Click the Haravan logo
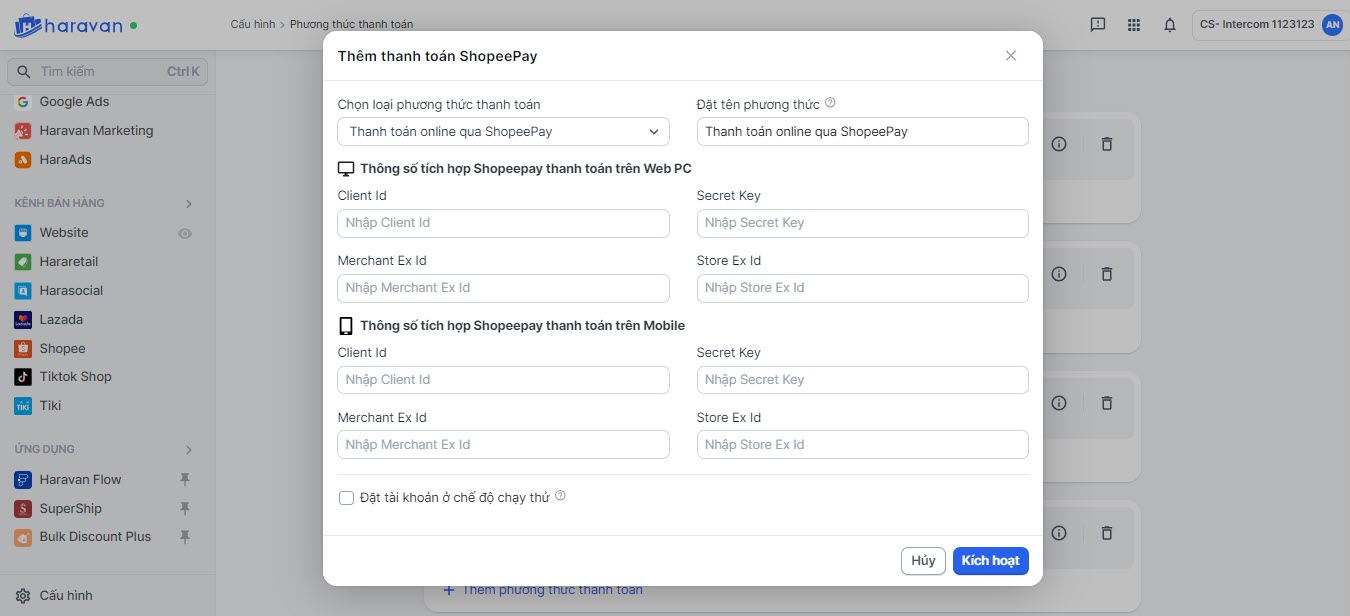This screenshot has height=616, width=1350. (x=69, y=25)
